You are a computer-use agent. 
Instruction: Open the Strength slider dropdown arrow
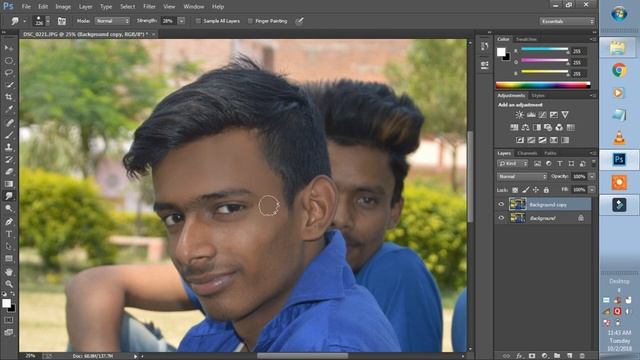click(x=182, y=21)
